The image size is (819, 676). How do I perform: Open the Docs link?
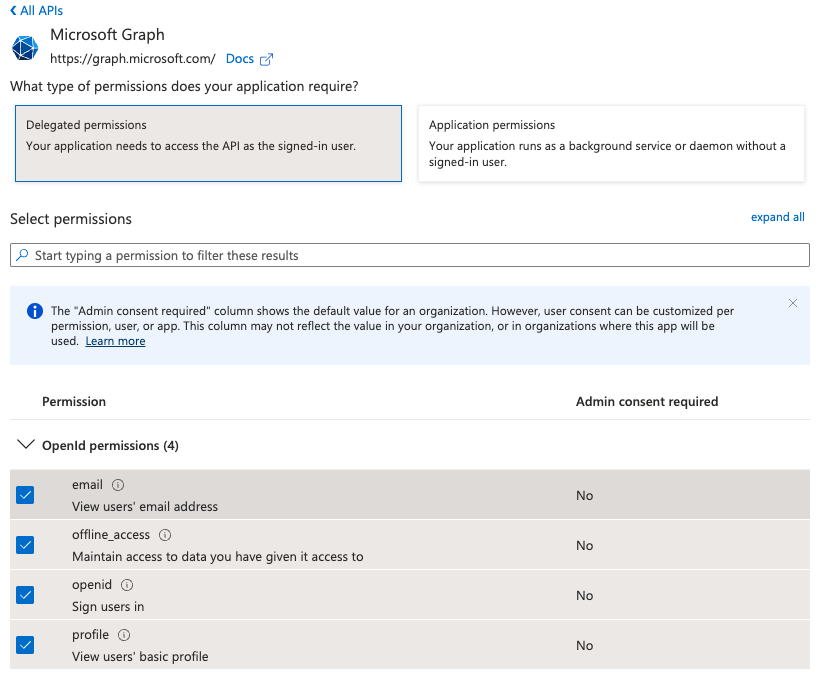240,59
